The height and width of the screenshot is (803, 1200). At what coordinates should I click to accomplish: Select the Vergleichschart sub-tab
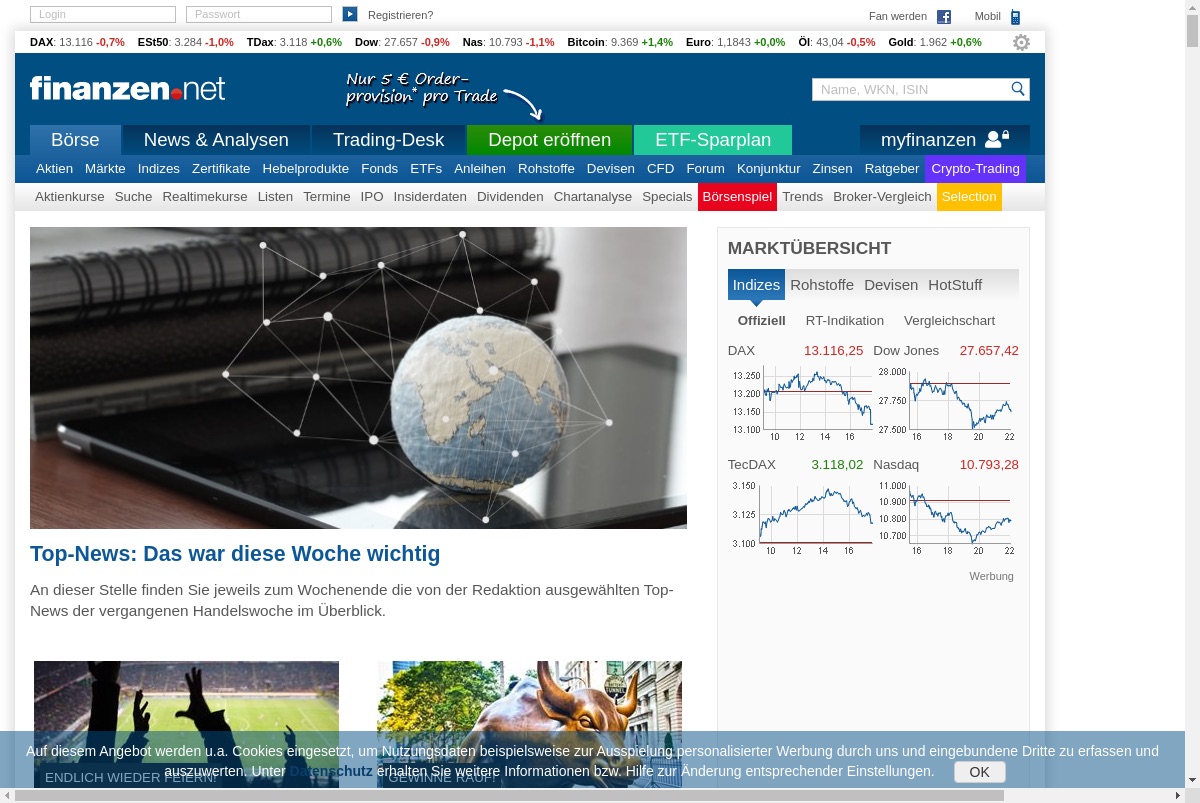[x=949, y=321]
